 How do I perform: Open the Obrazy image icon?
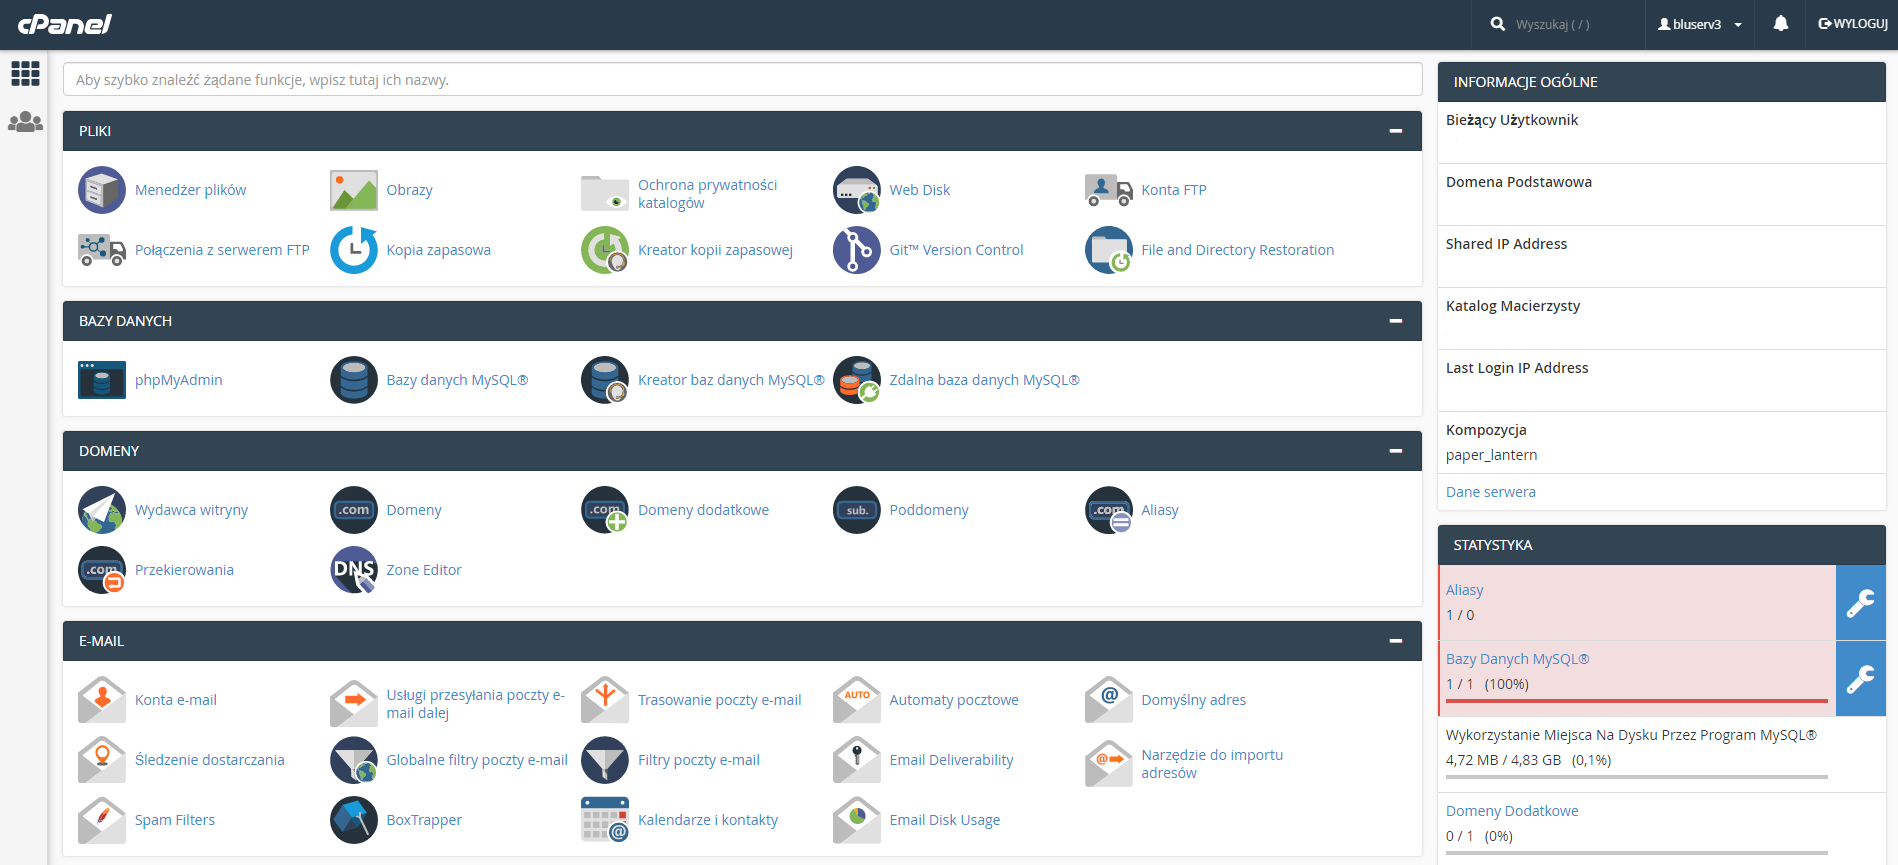[354, 190]
